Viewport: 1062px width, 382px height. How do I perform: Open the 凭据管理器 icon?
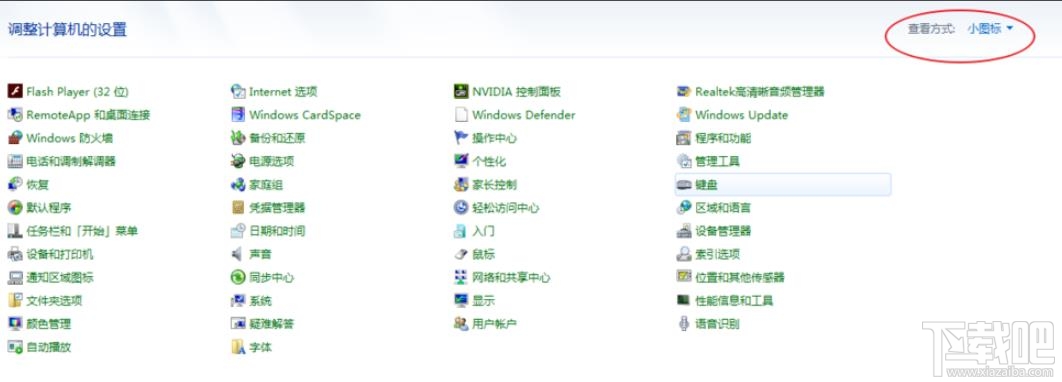[x=238, y=207]
